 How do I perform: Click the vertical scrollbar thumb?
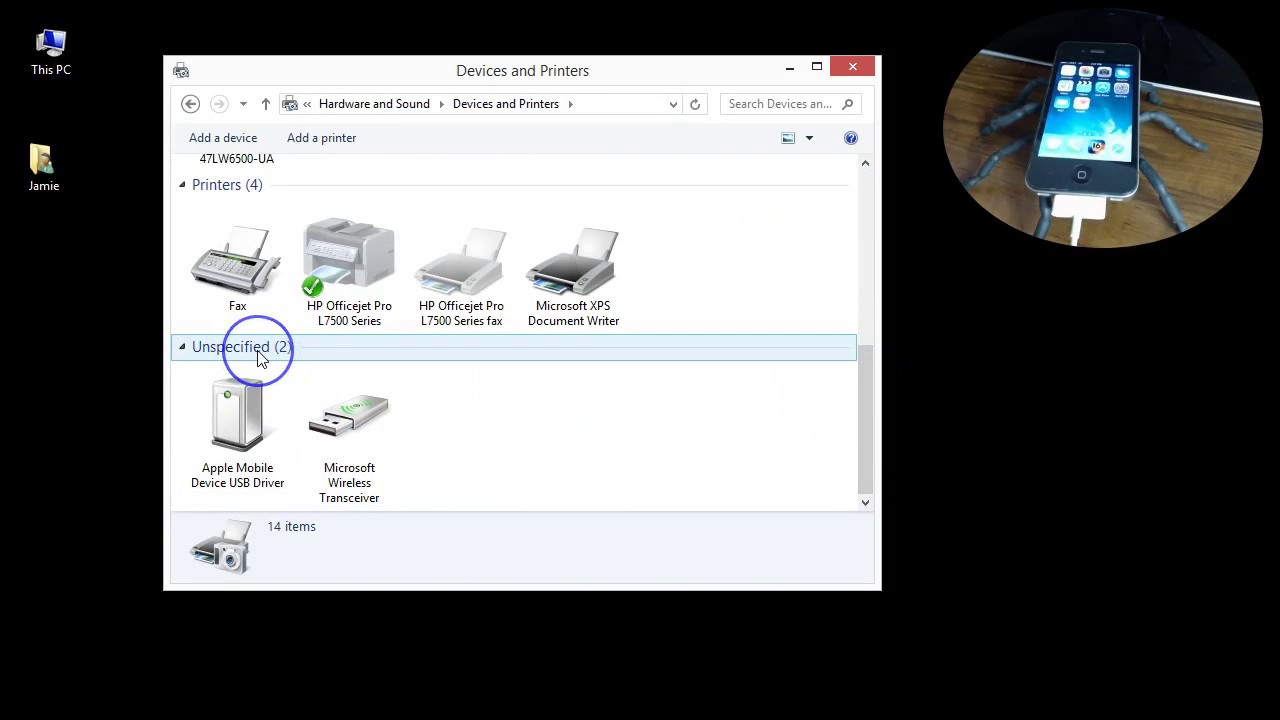tap(865, 420)
